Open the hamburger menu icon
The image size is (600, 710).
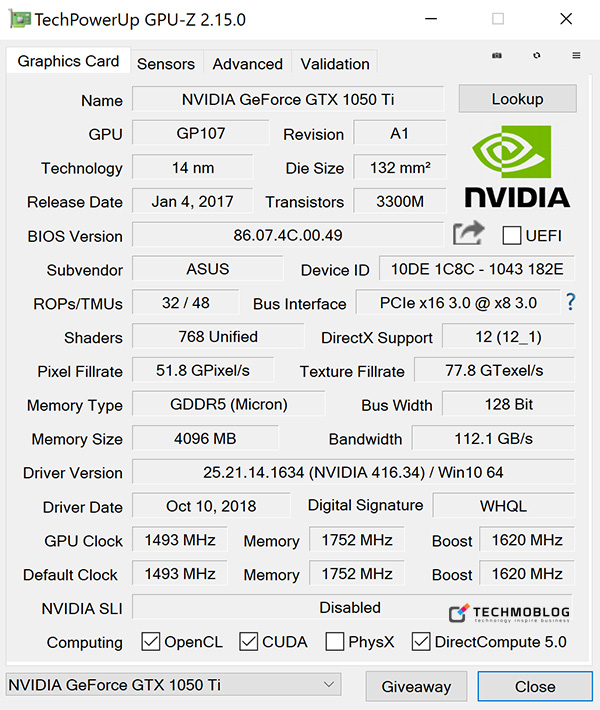tap(576, 56)
